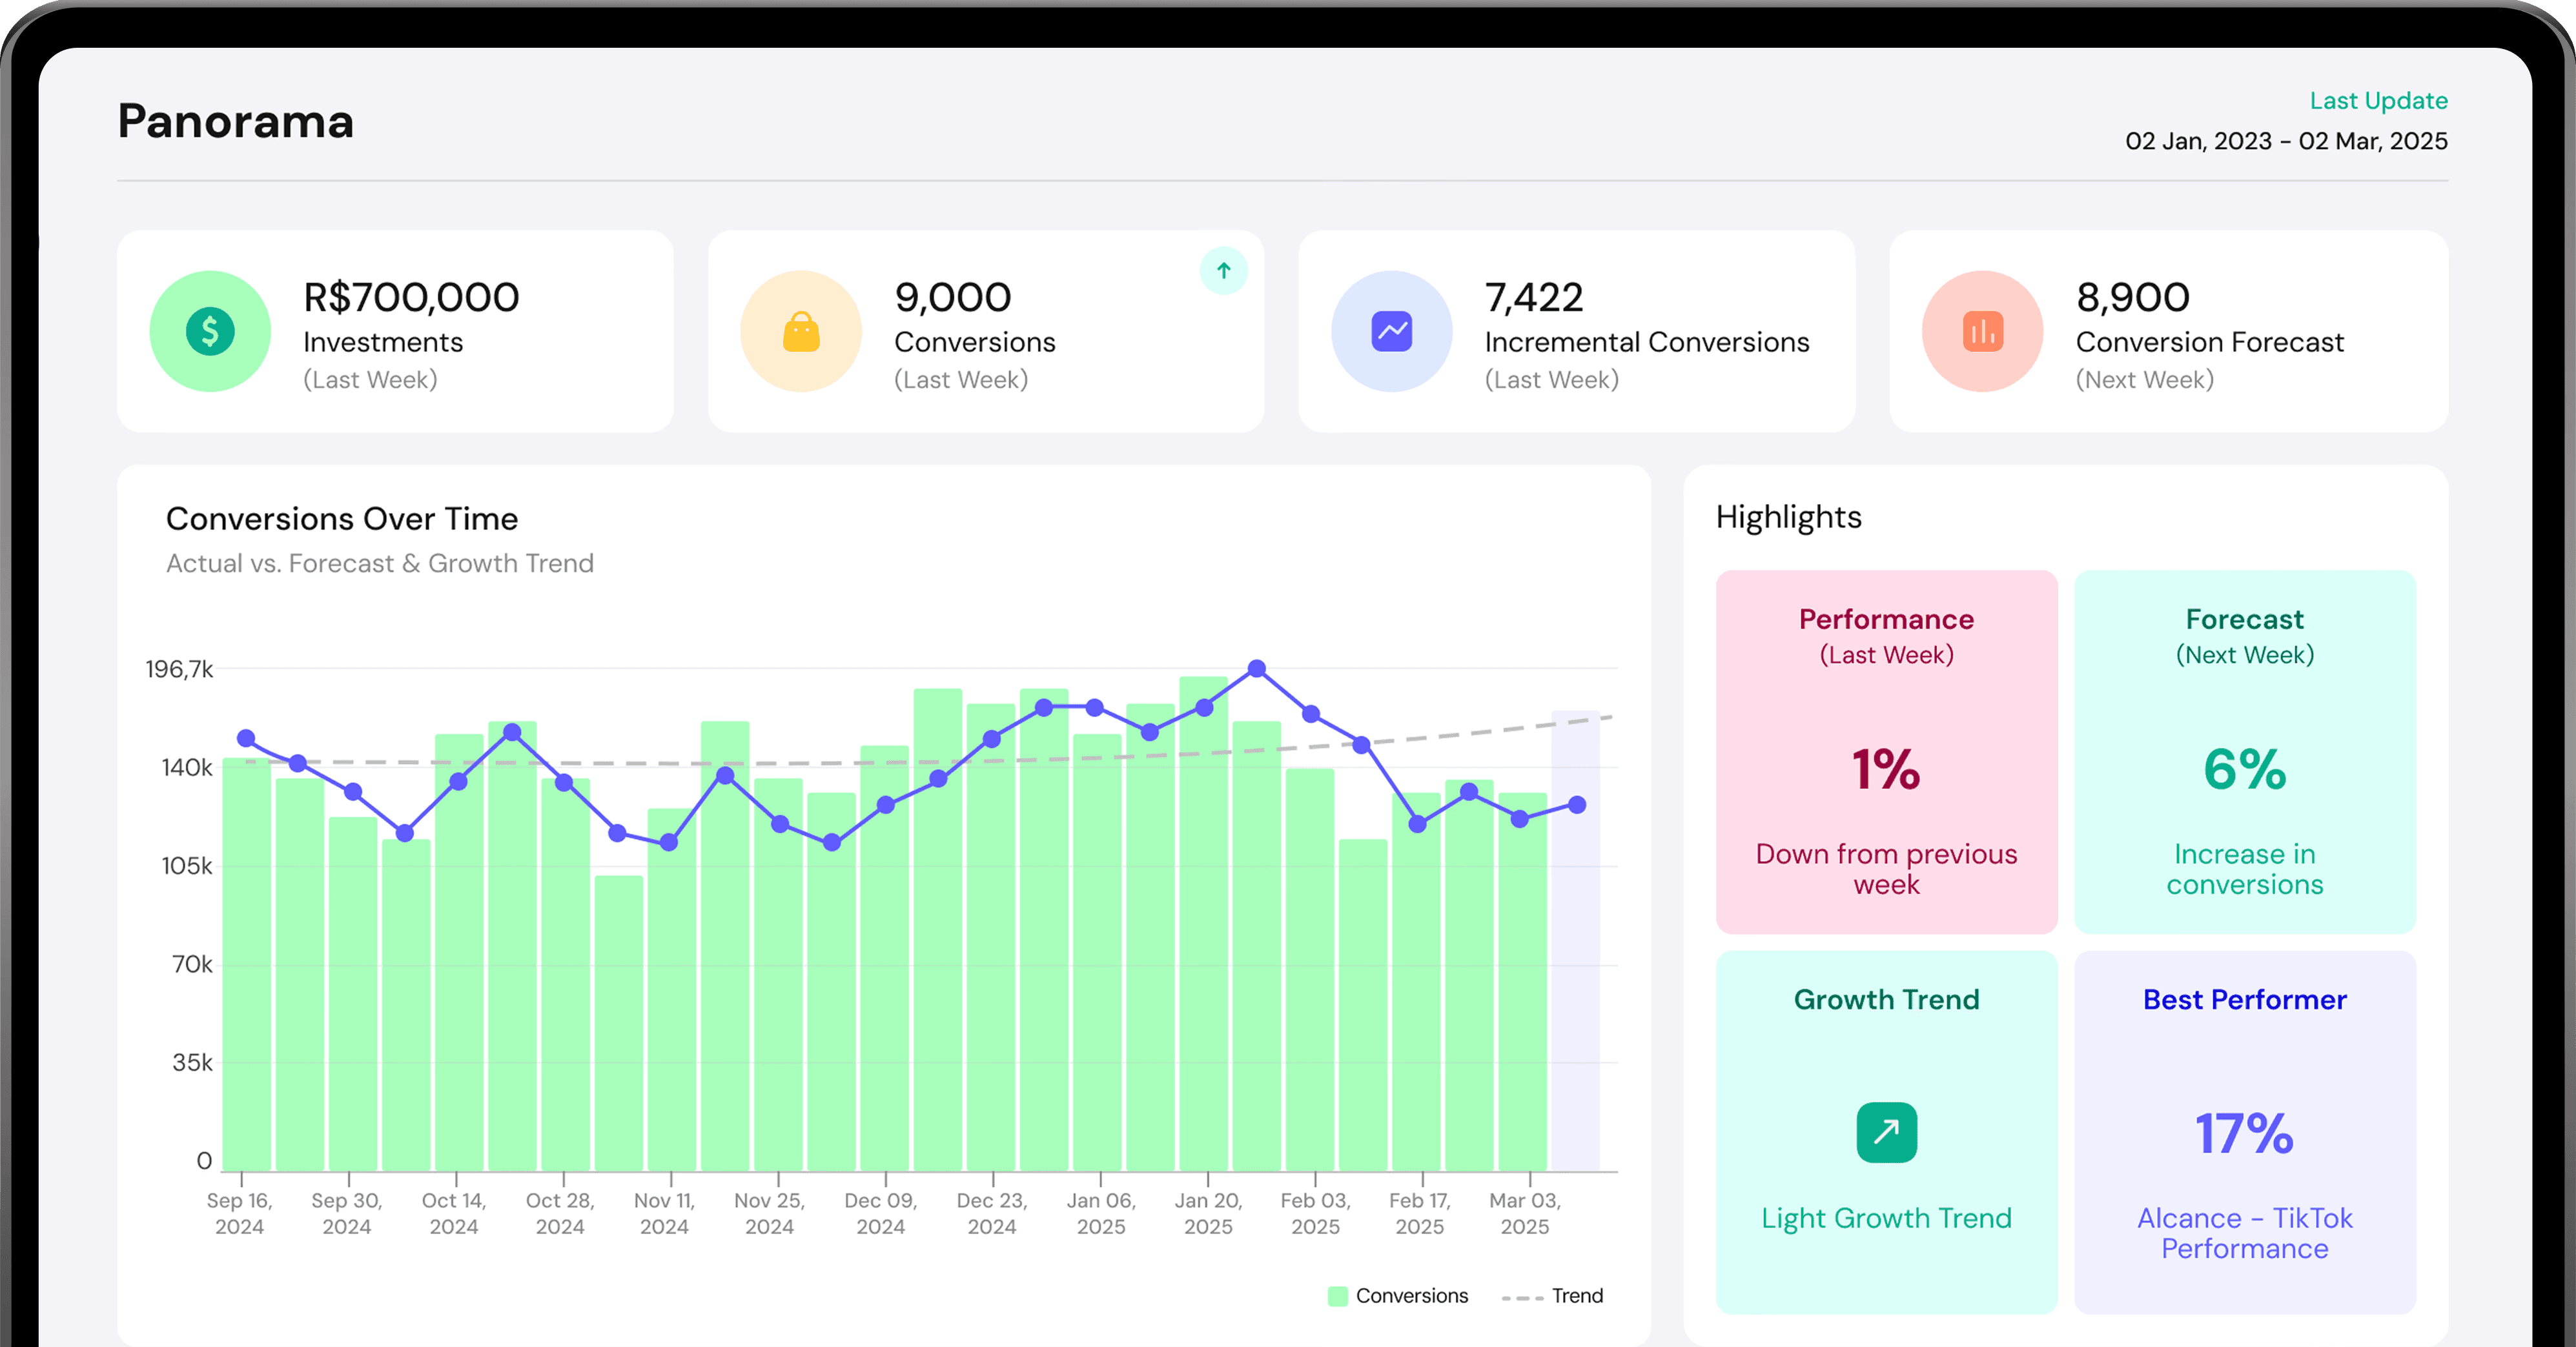2576x1347 pixels.
Task: Click the Feb 03, 2025 axis label
Action: click(1315, 1213)
